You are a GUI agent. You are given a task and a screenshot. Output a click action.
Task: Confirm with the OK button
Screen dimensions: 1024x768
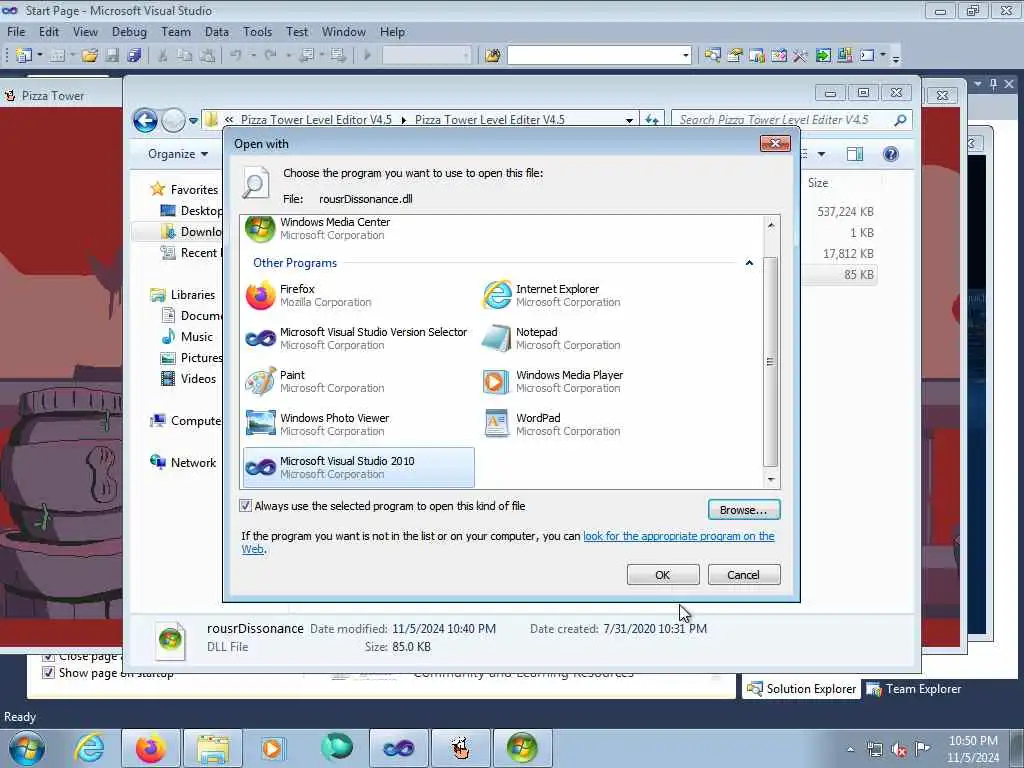[663, 575]
